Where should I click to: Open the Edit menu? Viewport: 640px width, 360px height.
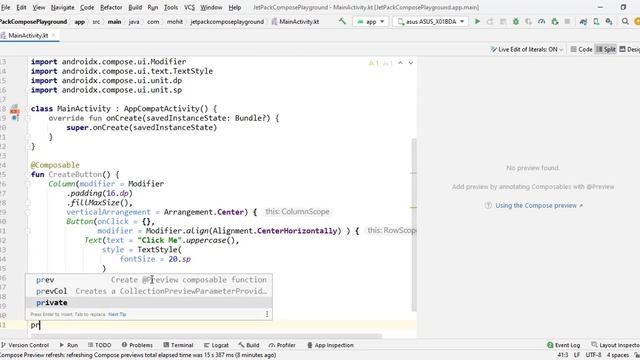[21, 7]
